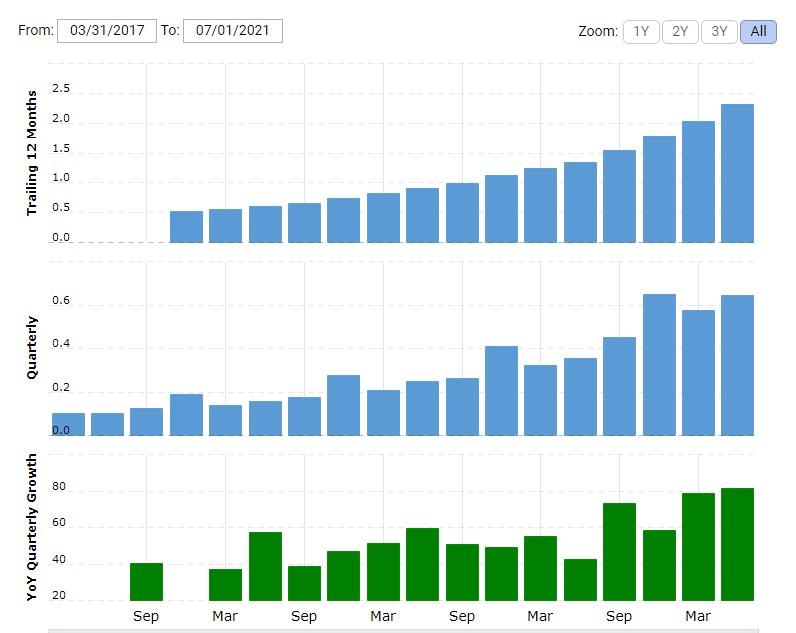796x633 pixels.
Task: Click the YoY Quarterly Growth axis label
Action: click(32, 527)
